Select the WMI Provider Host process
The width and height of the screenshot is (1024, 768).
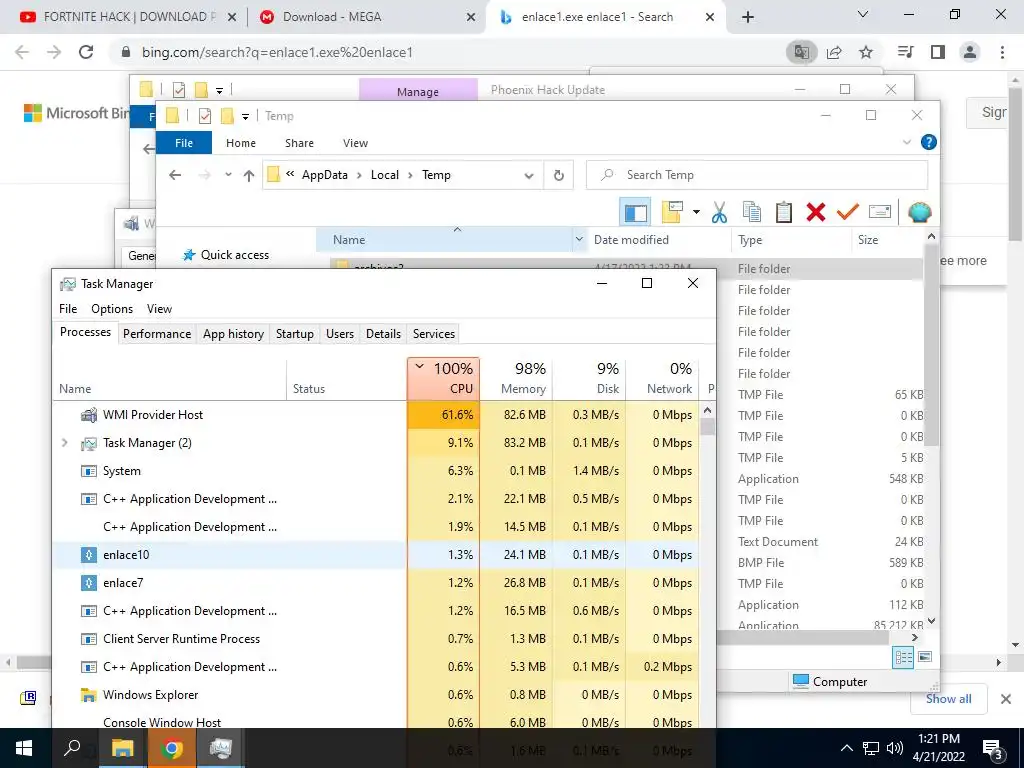[376, 415]
